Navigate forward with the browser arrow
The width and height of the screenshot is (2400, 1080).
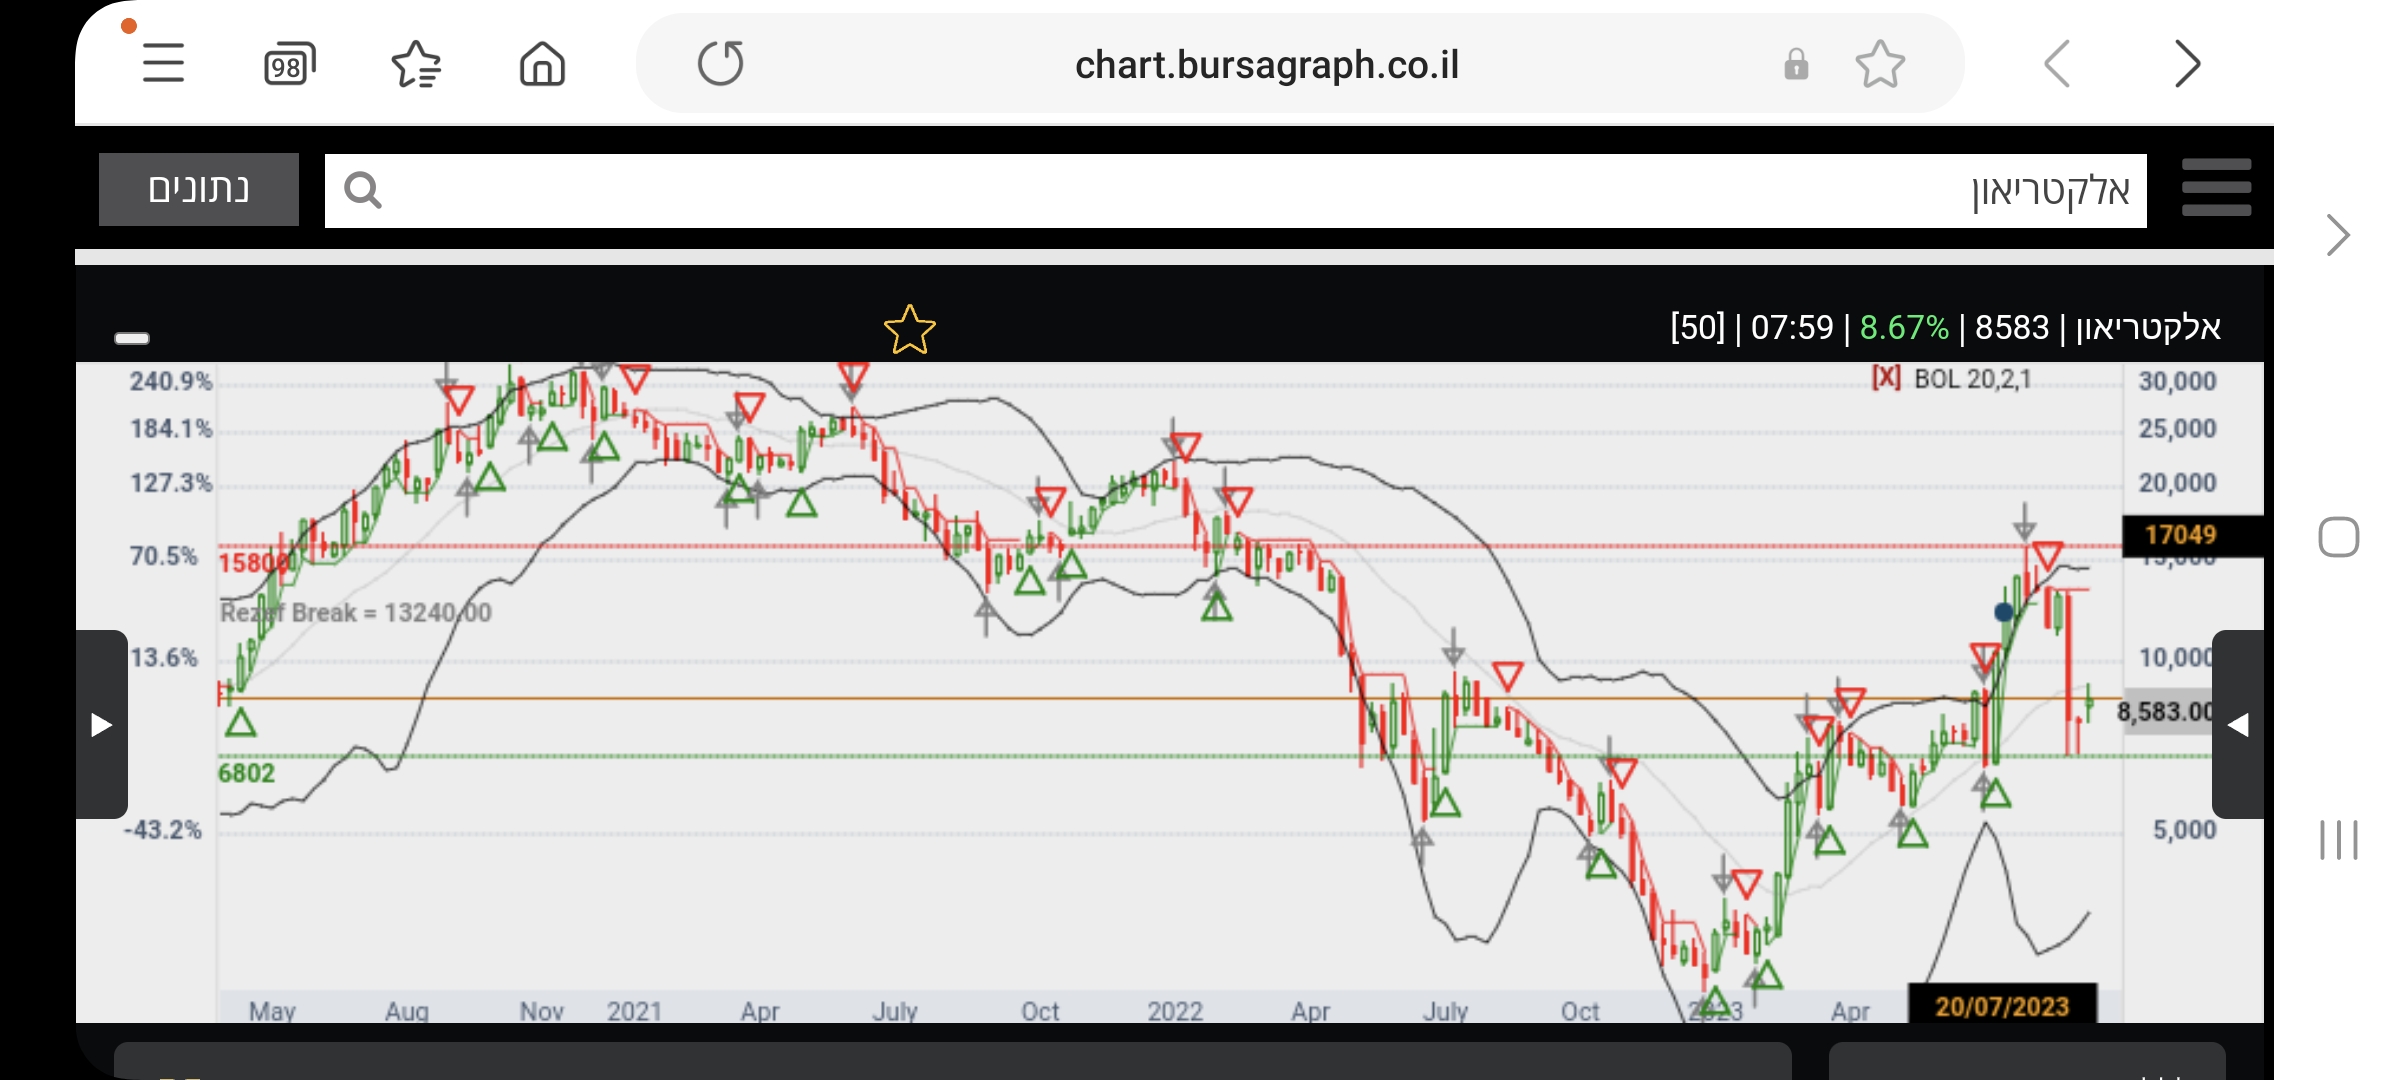(2187, 65)
